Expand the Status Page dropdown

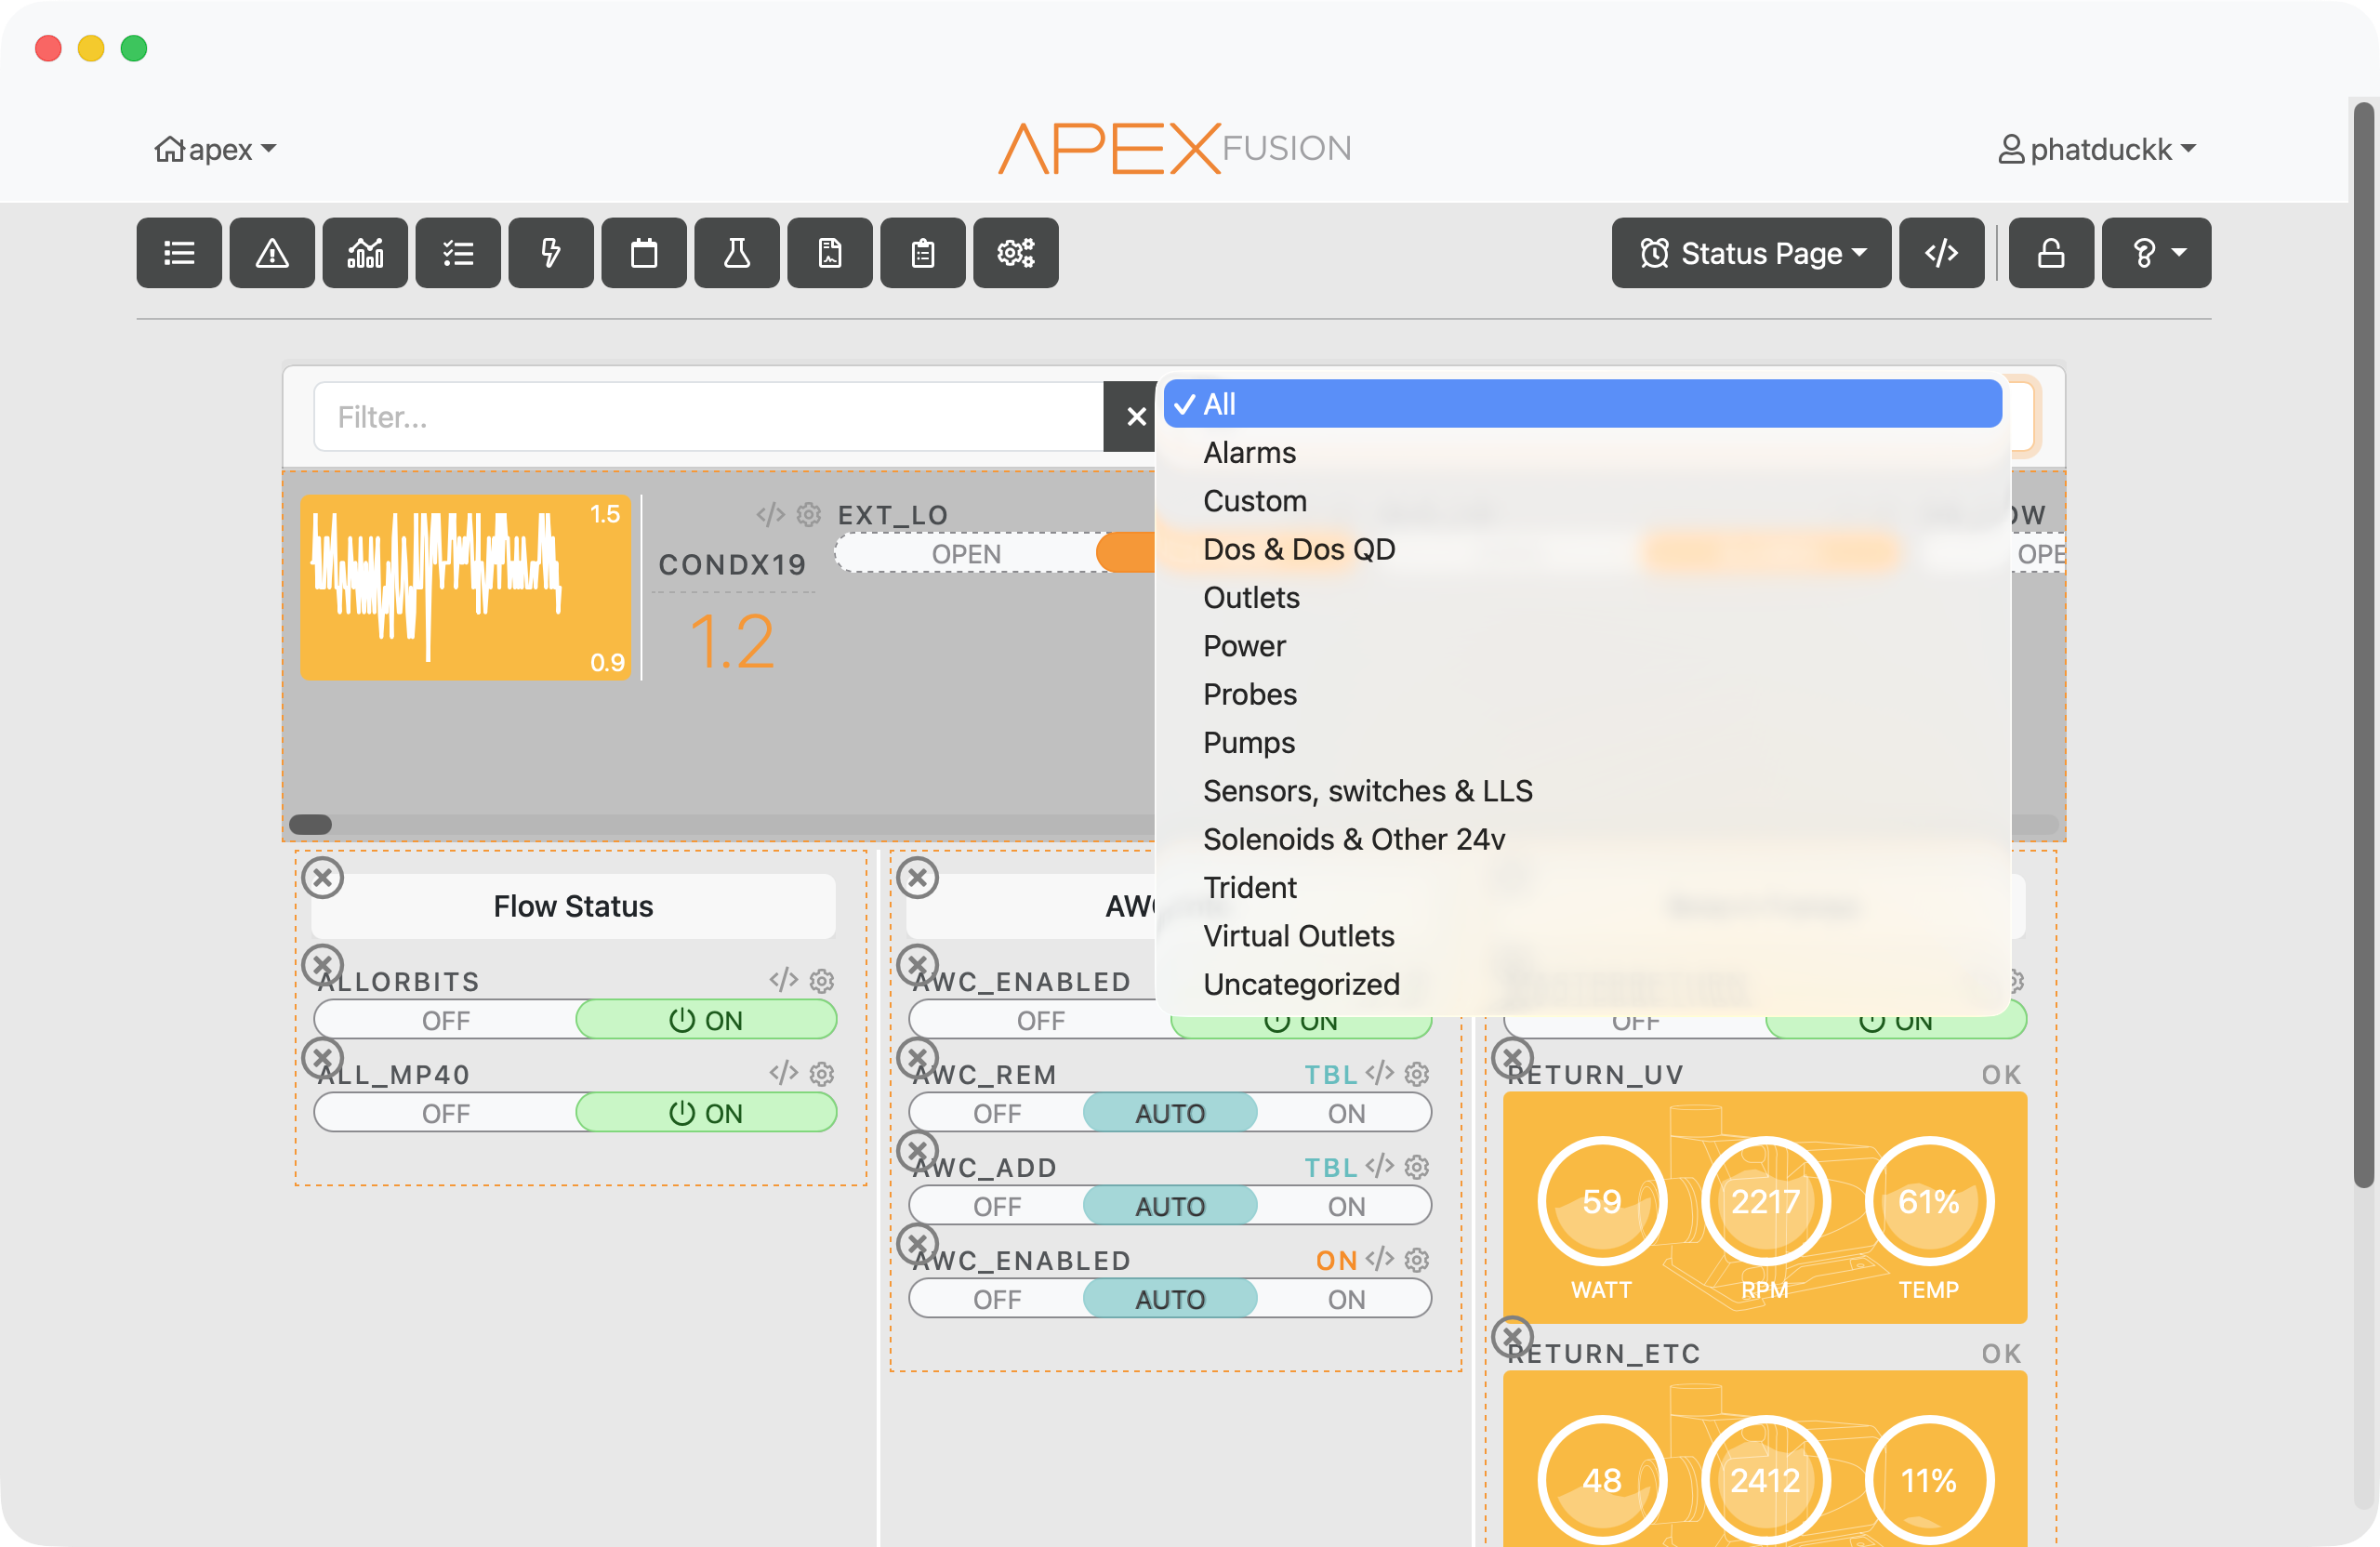[x=1752, y=253]
